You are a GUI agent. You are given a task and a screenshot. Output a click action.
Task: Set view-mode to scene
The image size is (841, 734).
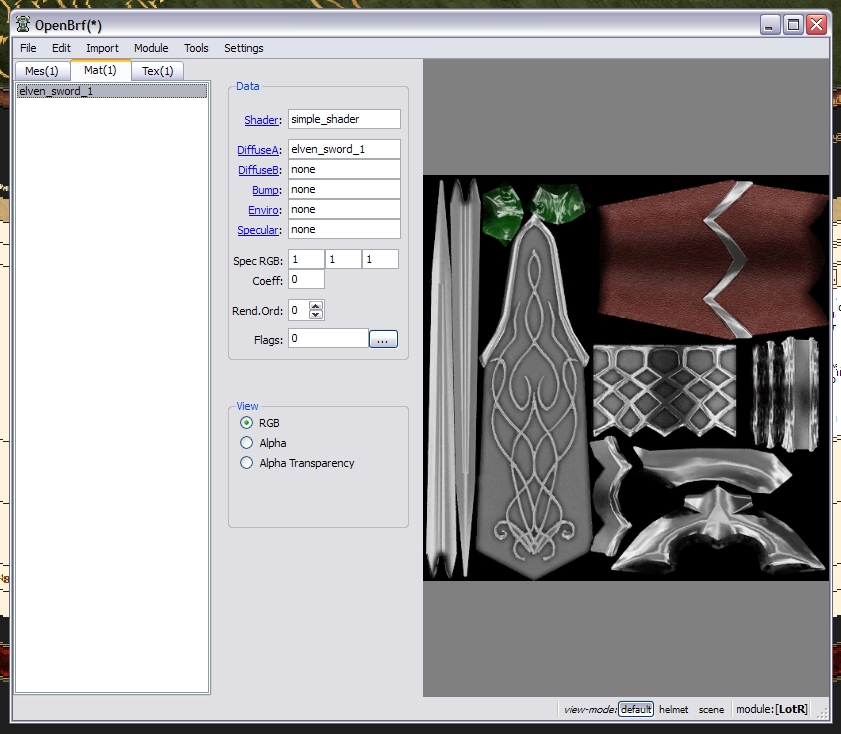point(711,709)
